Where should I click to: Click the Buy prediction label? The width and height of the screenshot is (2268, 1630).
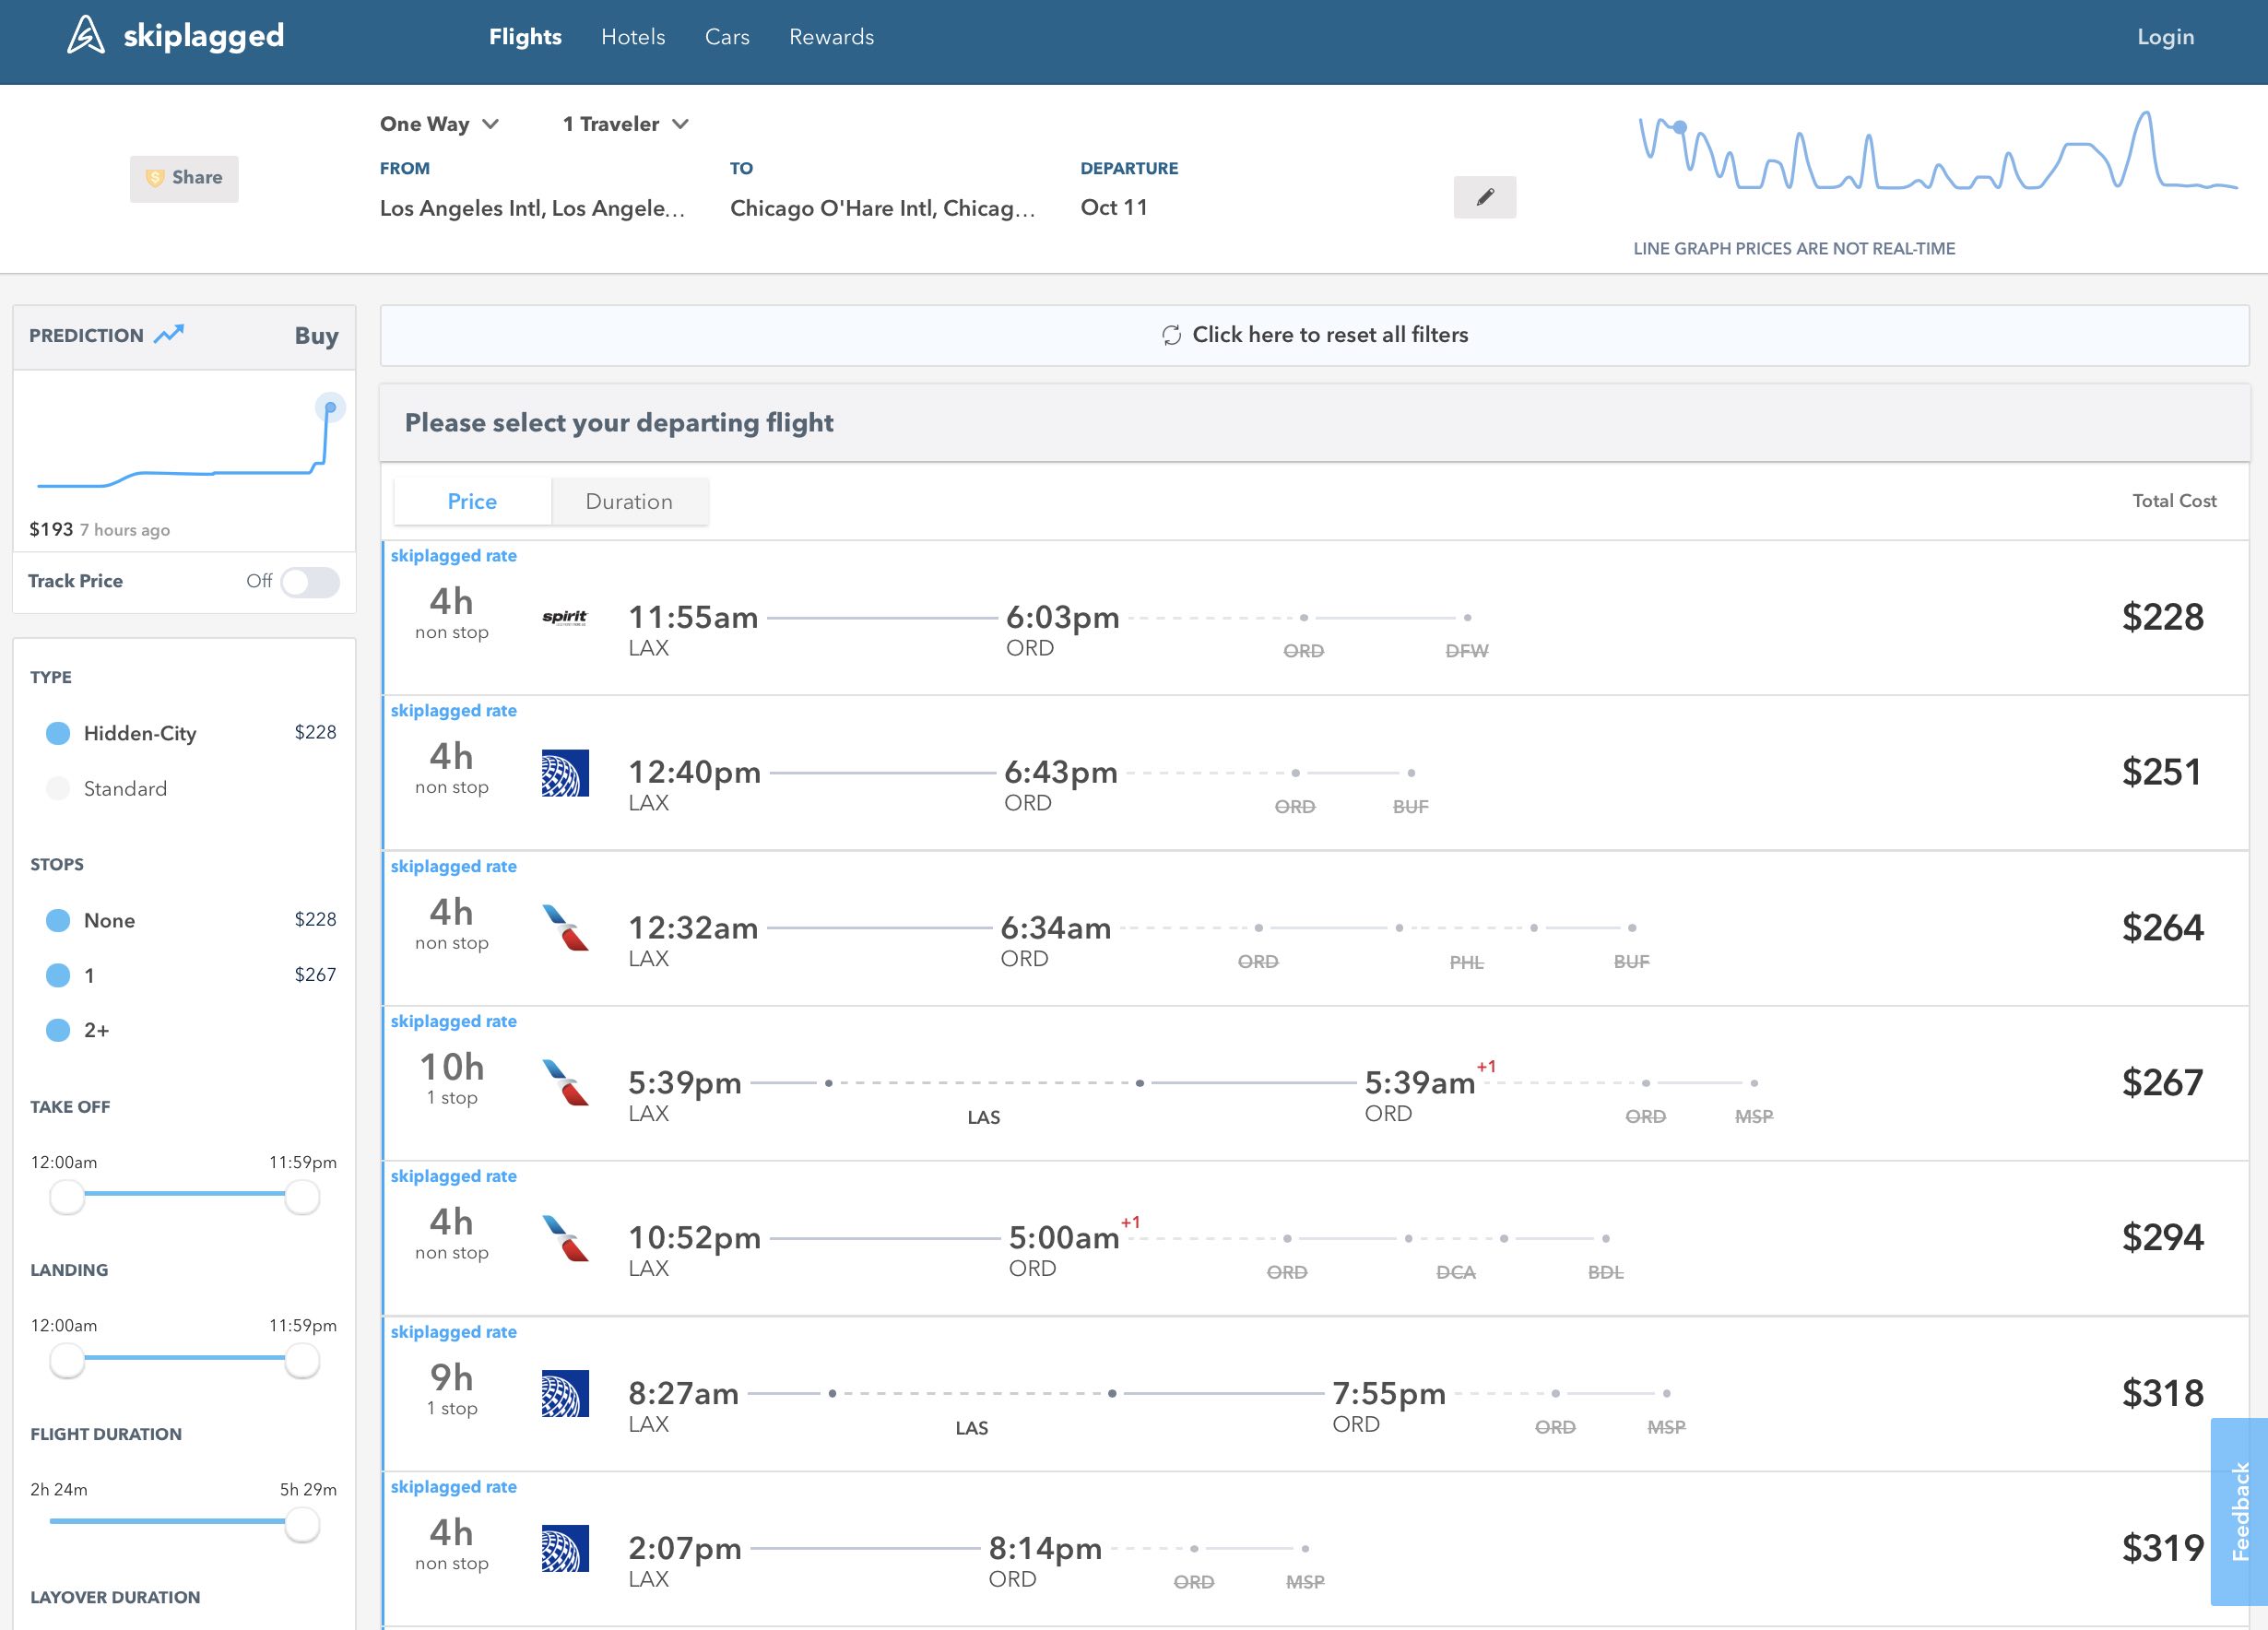point(316,336)
